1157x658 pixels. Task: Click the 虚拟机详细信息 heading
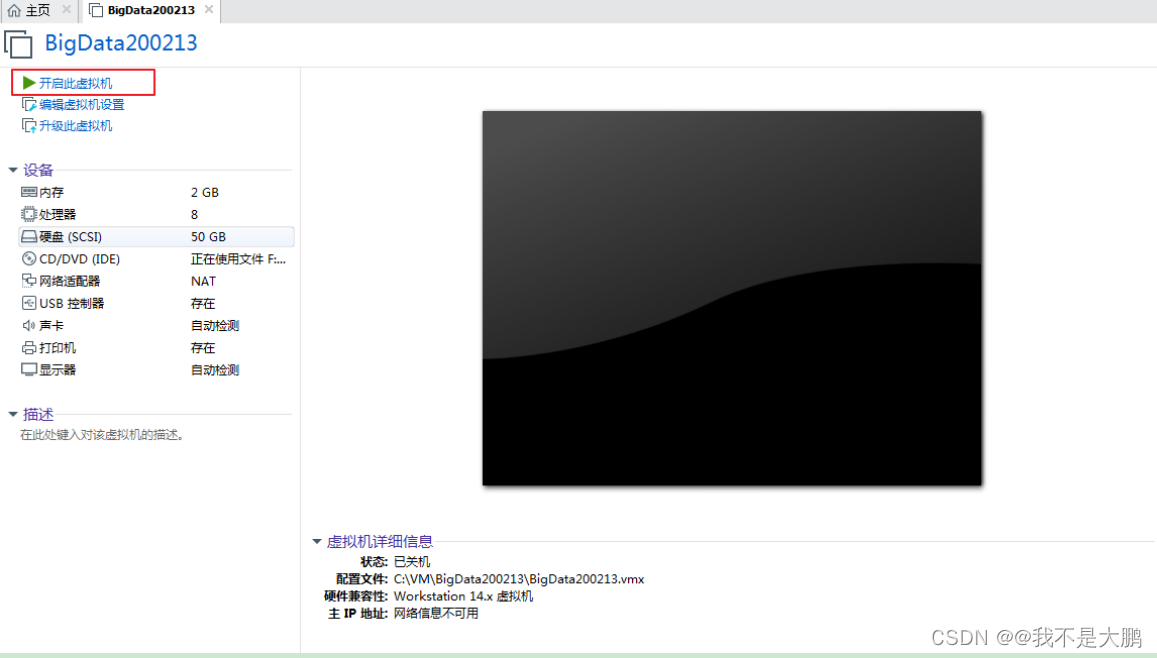[379, 542]
